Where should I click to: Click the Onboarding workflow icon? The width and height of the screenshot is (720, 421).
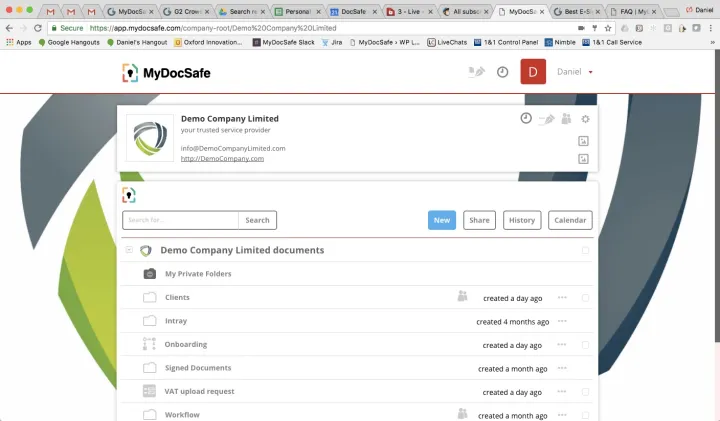coord(149,344)
